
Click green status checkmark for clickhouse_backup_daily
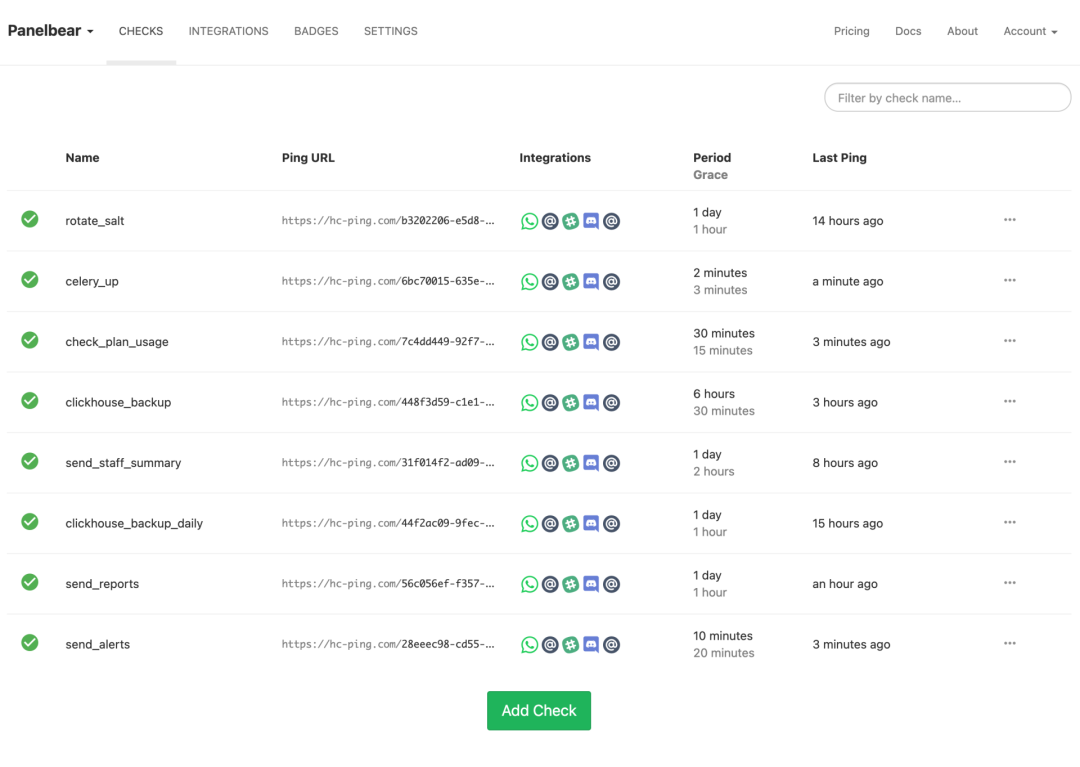[x=30, y=521]
